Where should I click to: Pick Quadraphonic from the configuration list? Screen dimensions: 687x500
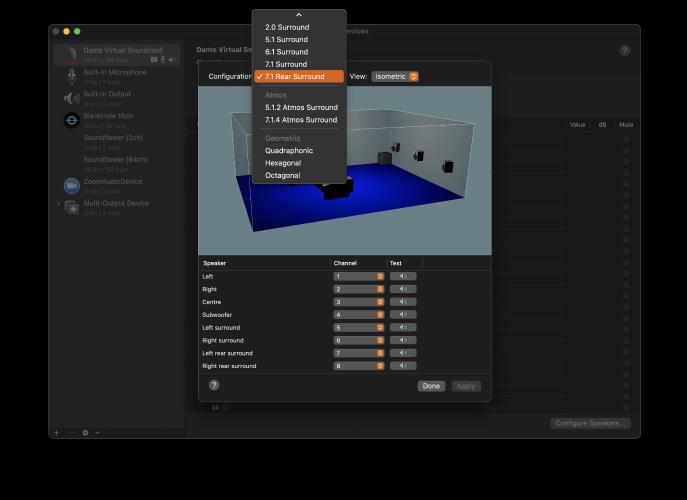pos(289,151)
